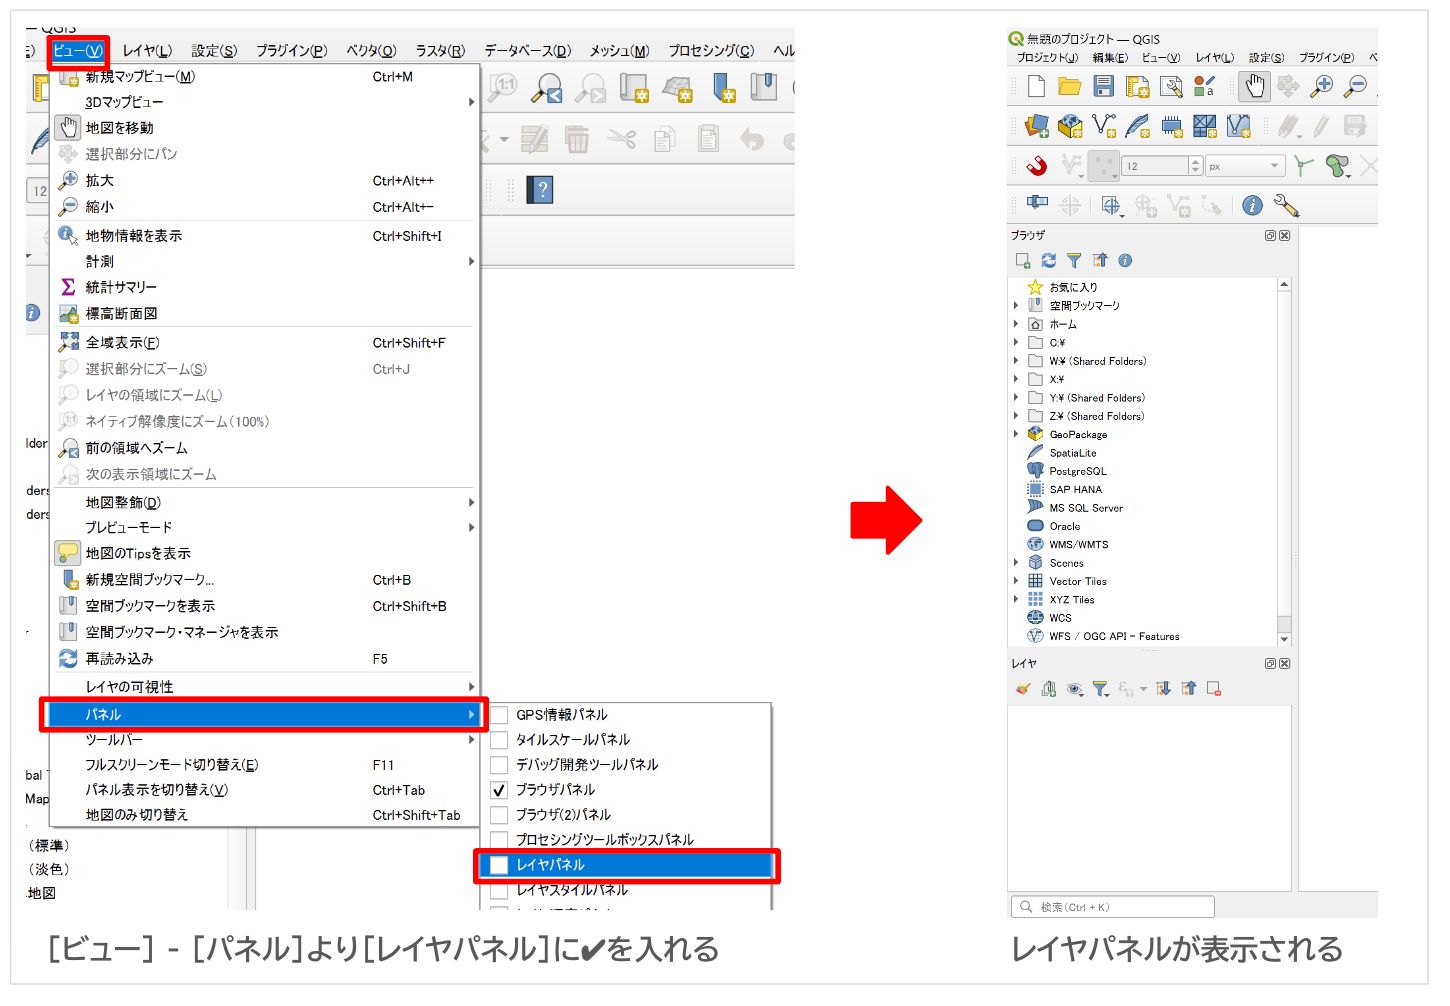Select Zoom Out magnifier in right window toolbar
Viewport: 1450px width, 1006px height.
[1355, 87]
